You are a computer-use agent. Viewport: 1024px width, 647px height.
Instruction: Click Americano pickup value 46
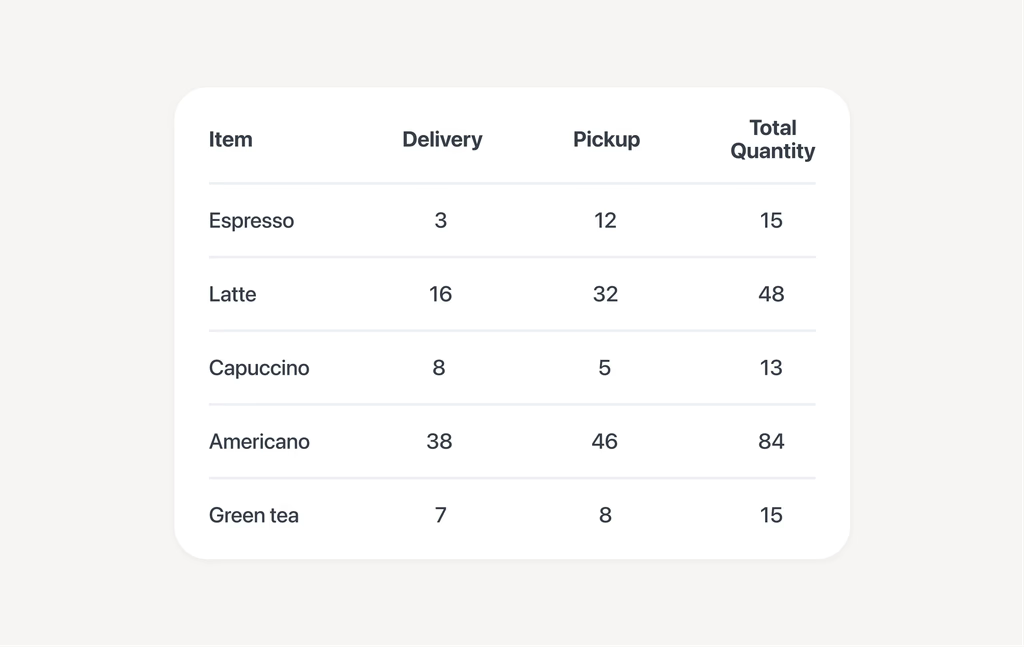coord(605,442)
